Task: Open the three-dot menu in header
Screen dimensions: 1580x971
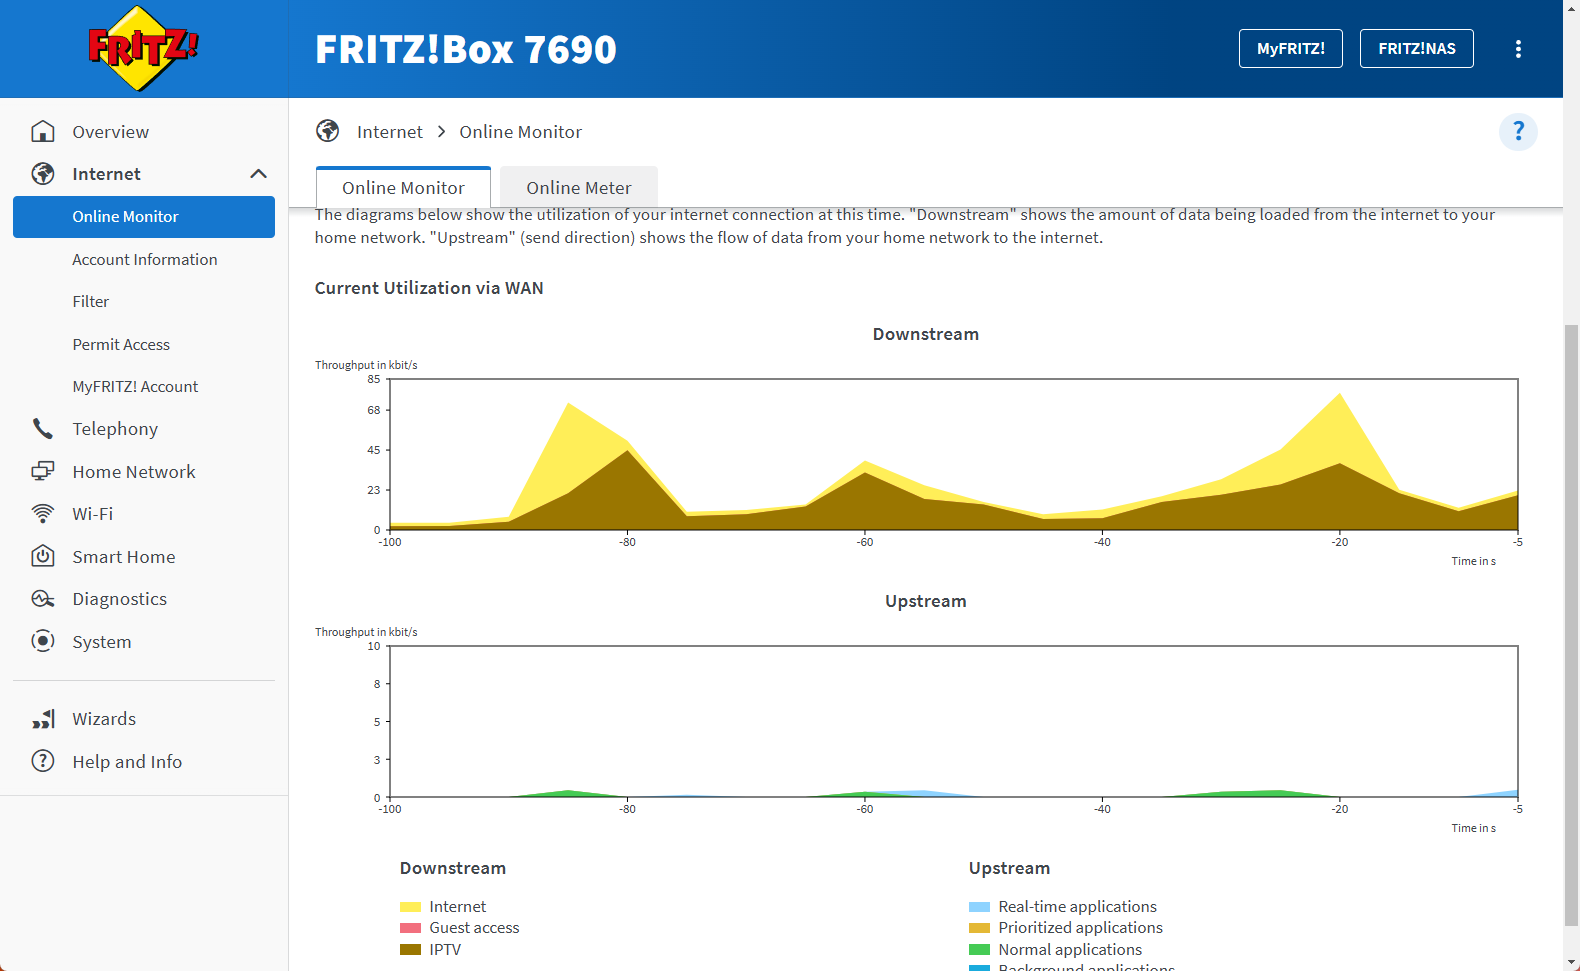Action: pos(1517,49)
